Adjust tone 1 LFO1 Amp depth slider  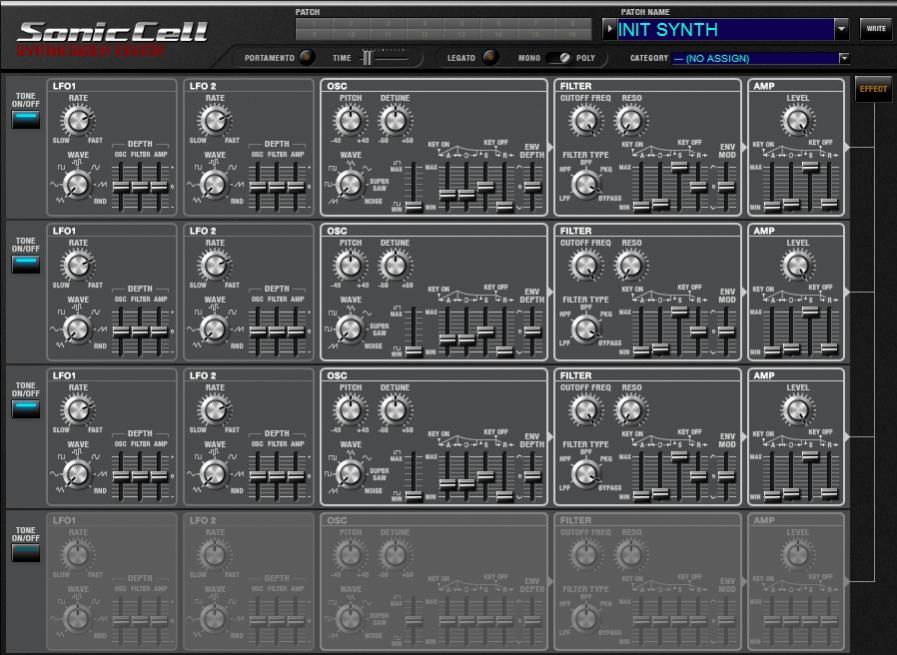[x=159, y=186]
